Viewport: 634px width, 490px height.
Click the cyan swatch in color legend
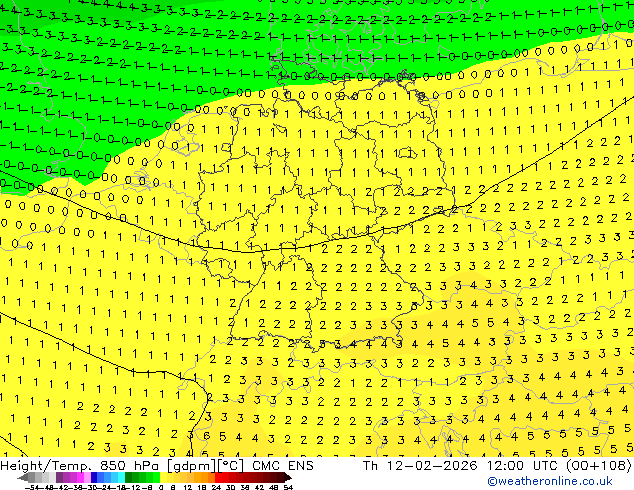[x=121, y=478]
